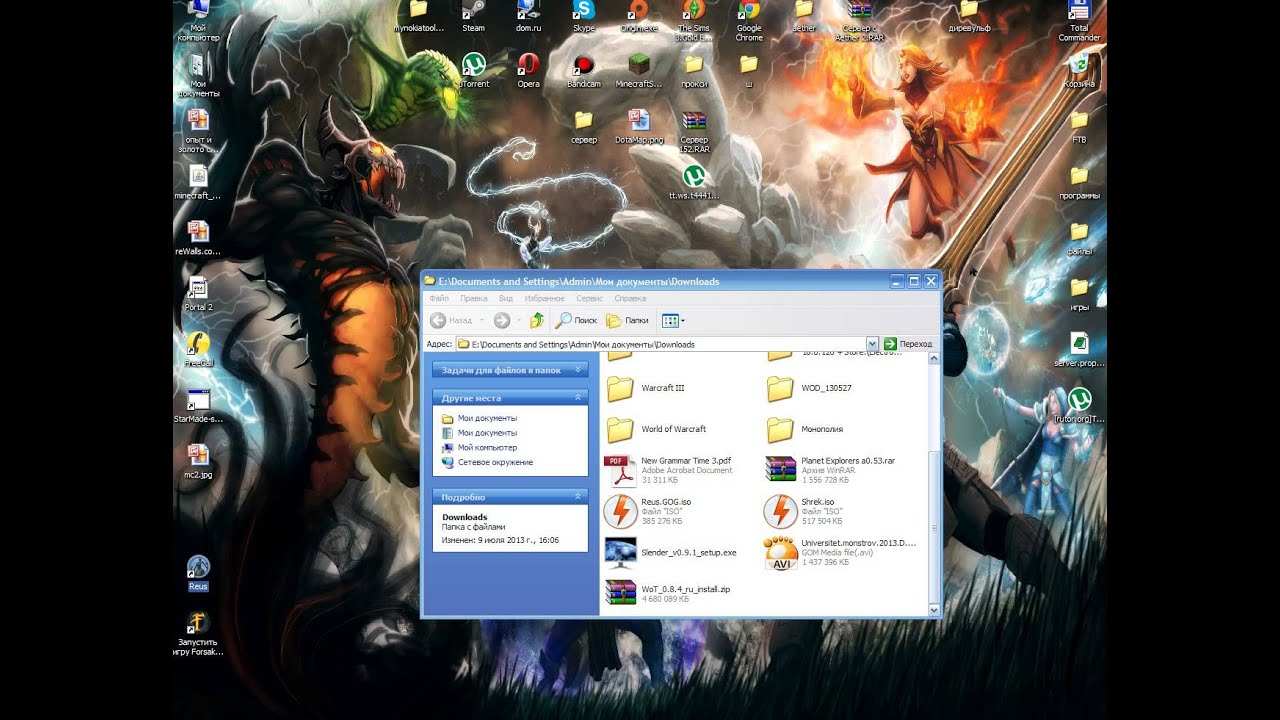
Task: Click the Forward arrow in Explorer toolbar
Action: (502, 320)
